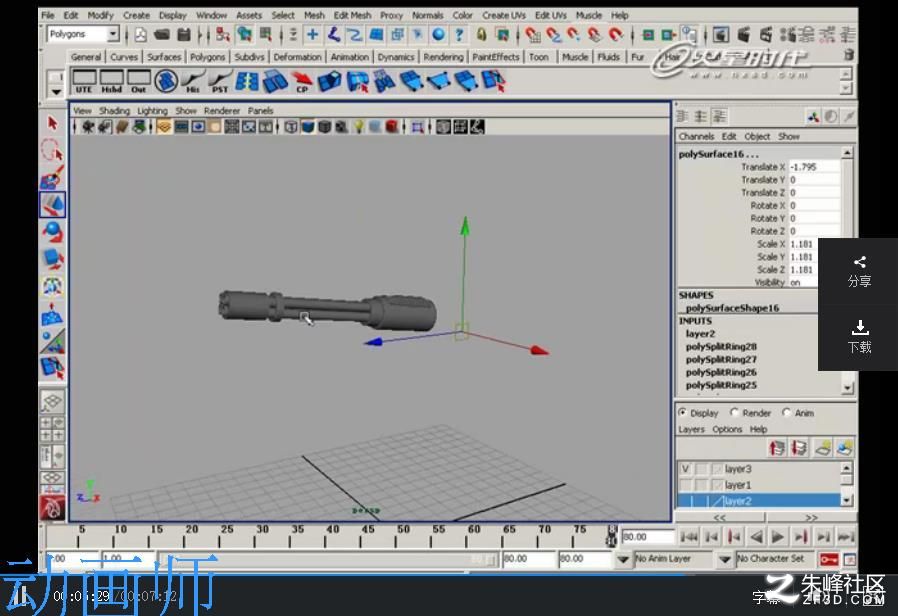Click frame 40 on the time slider
Screen dimensions: 898x616
pos(333,536)
